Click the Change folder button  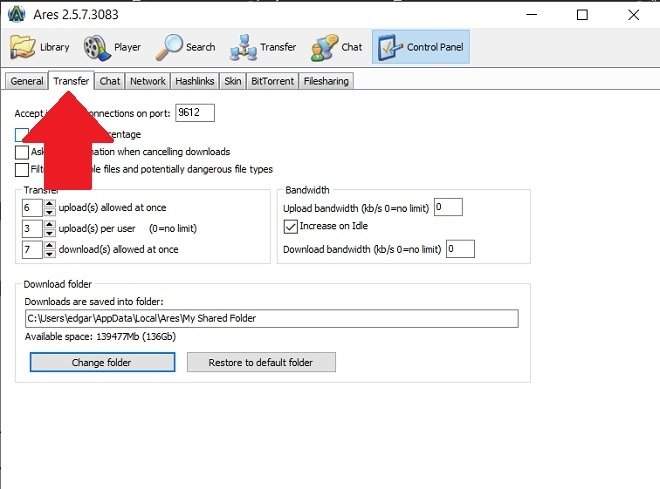coord(102,362)
